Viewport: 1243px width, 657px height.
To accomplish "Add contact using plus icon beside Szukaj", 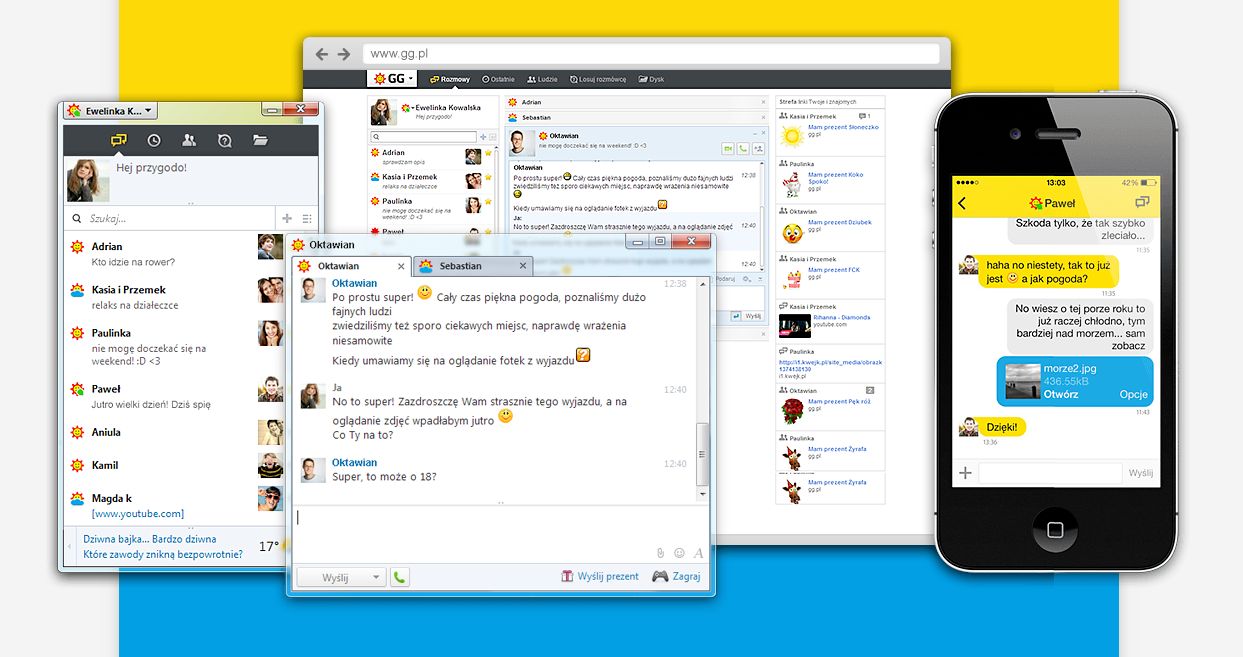I will tap(287, 218).
